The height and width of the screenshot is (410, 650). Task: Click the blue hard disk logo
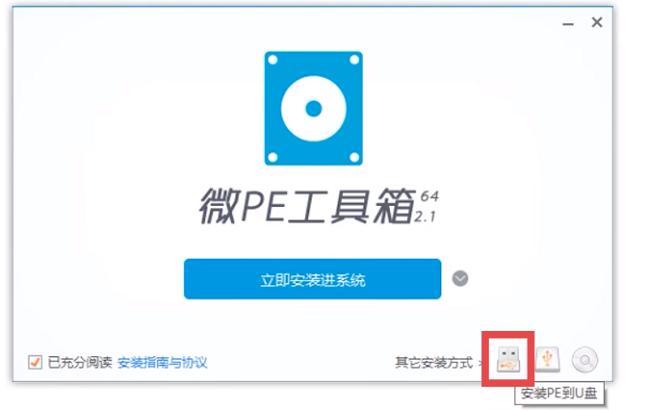pyautogui.click(x=313, y=108)
